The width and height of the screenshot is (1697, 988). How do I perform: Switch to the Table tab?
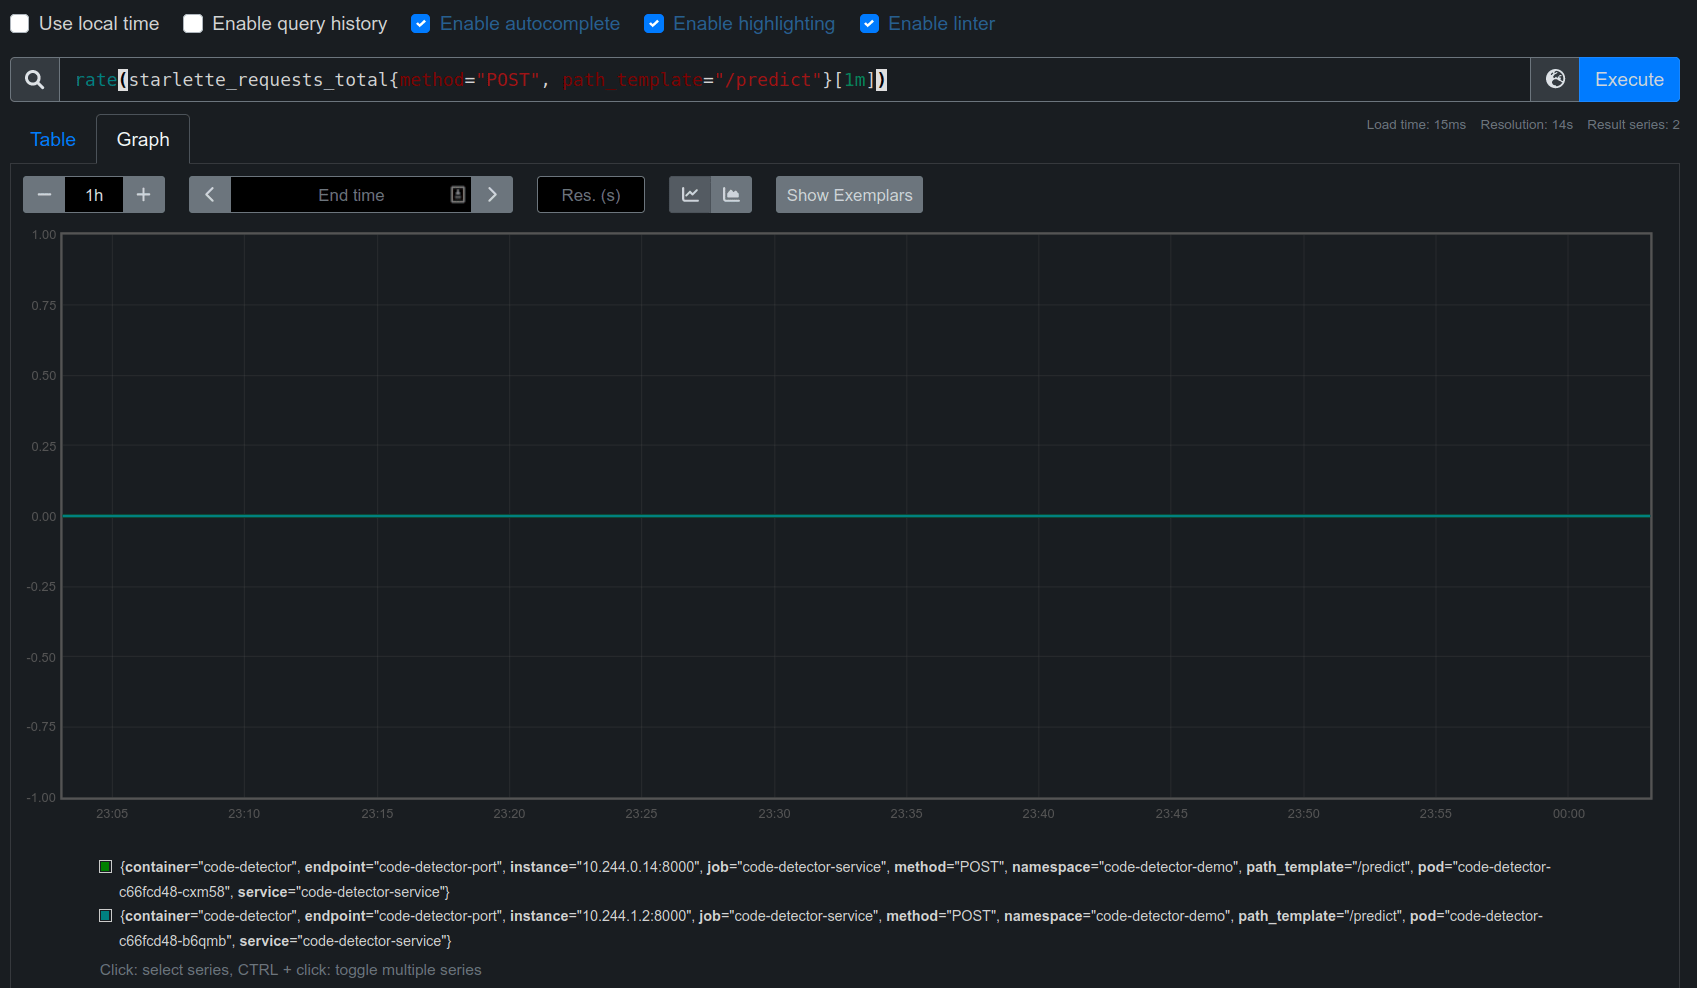[x=52, y=139]
